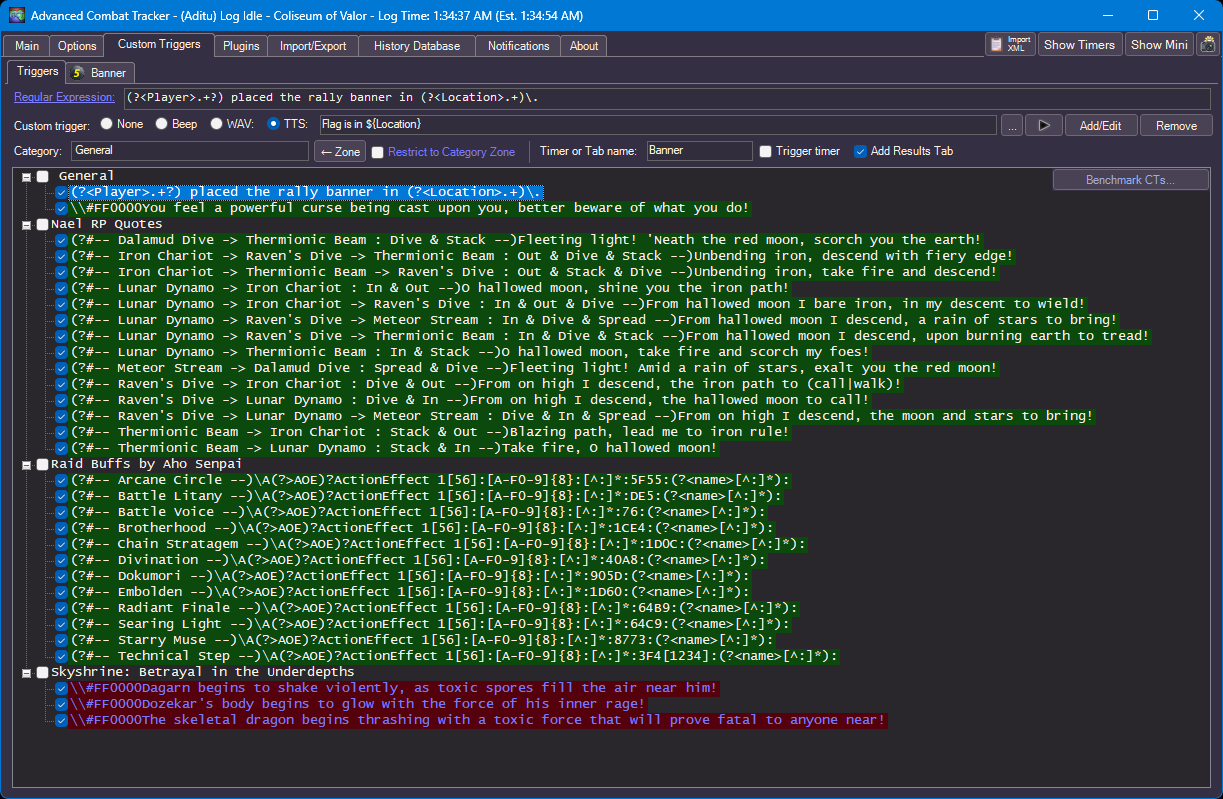The image size is (1223, 799).
Task: Click the ellipsis browse button
Action: point(1011,125)
